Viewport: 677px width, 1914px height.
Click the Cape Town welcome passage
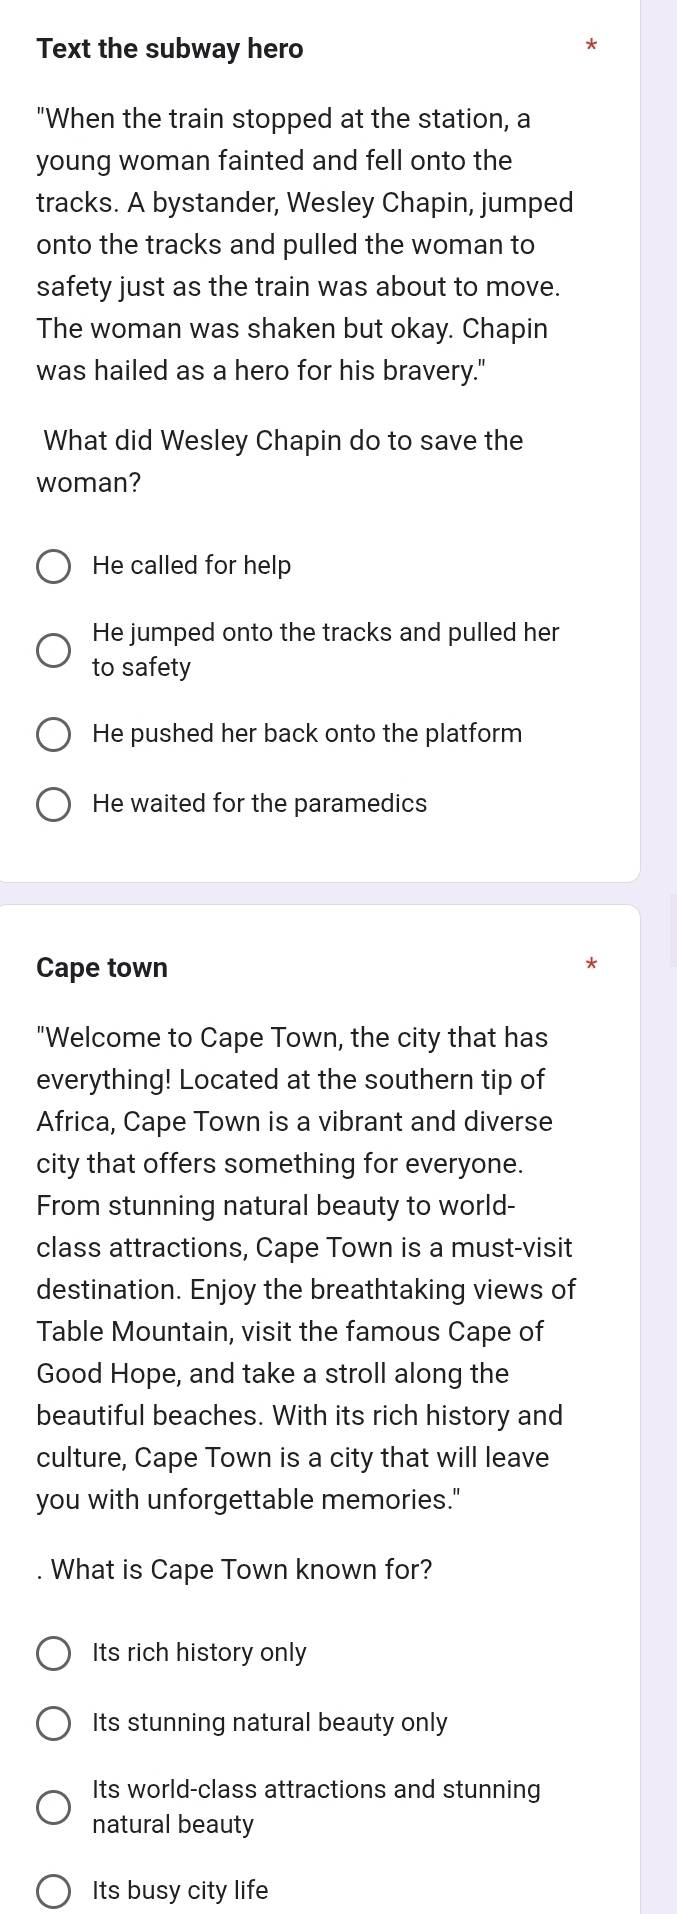coord(306,1269)
